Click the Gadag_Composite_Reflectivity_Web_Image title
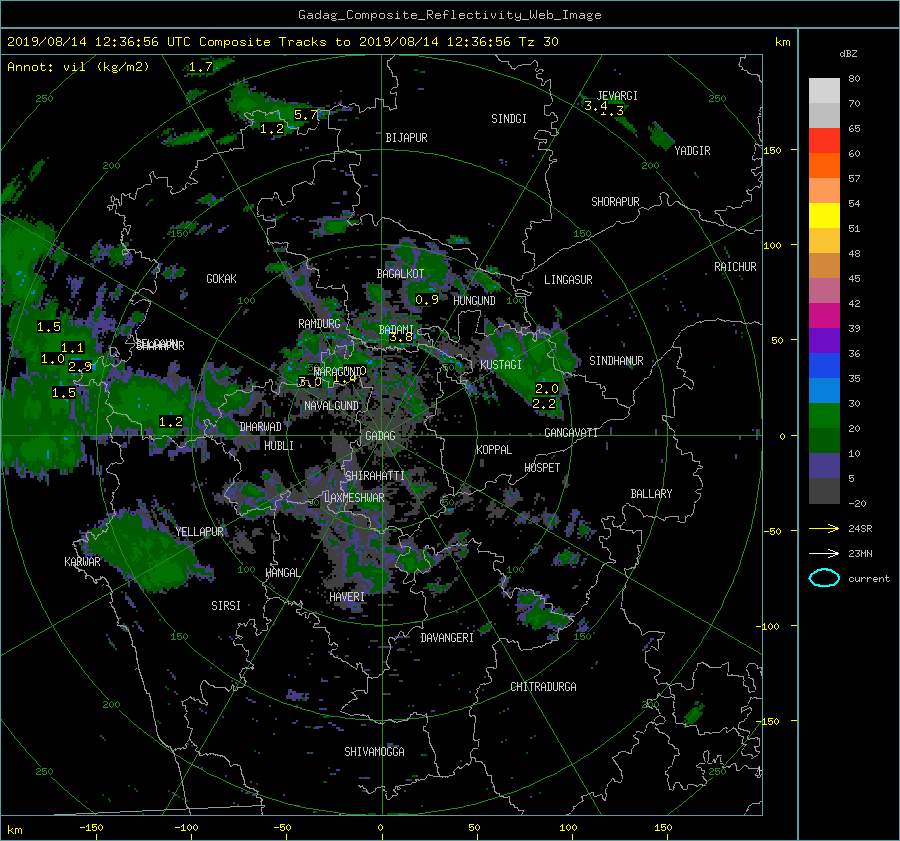Screen dimensions: 900x841 pyautogui.click(x=449, y=15)
